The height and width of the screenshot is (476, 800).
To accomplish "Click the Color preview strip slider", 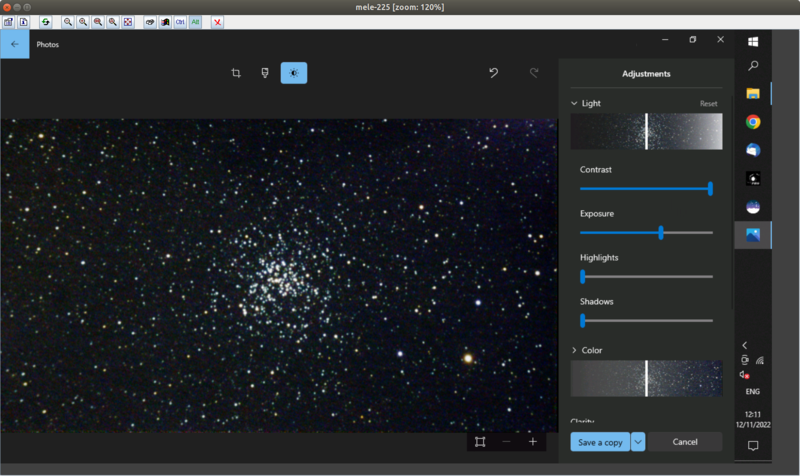I will tap(646, 379).
